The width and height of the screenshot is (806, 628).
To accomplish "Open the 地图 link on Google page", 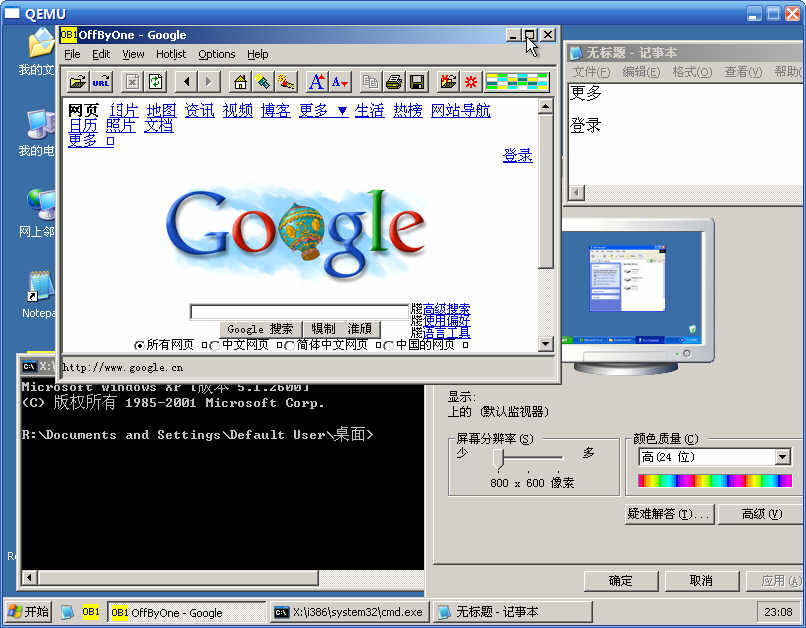I will (161, 110).
